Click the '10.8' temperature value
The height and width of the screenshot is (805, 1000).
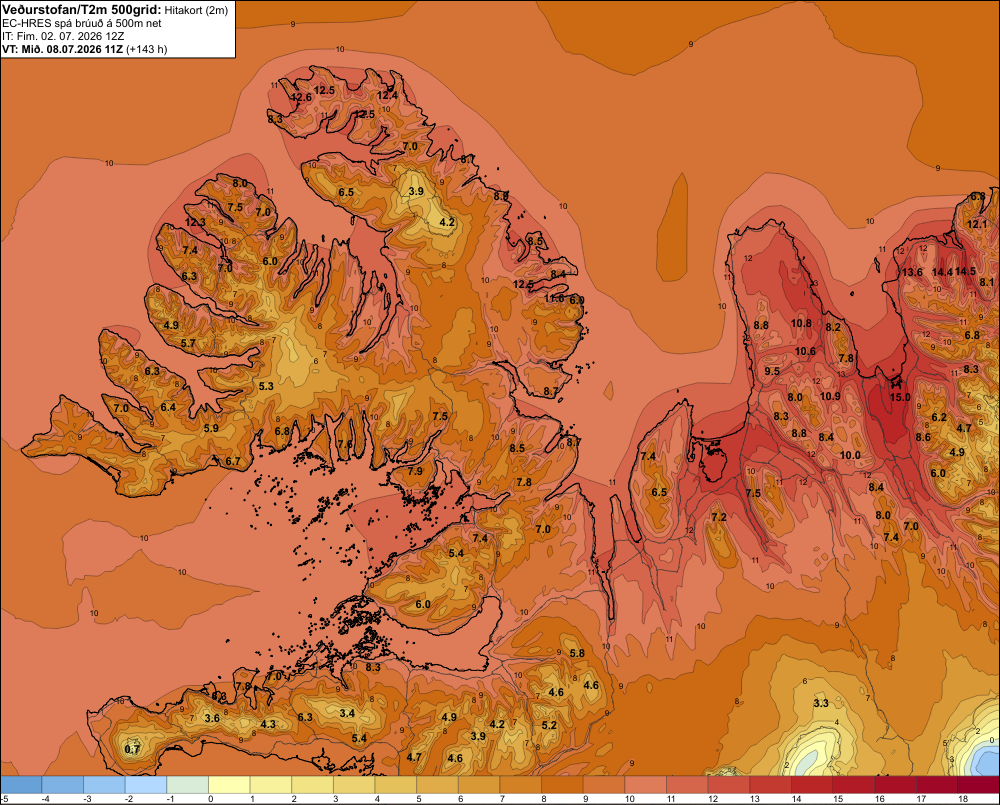point(801,323)
